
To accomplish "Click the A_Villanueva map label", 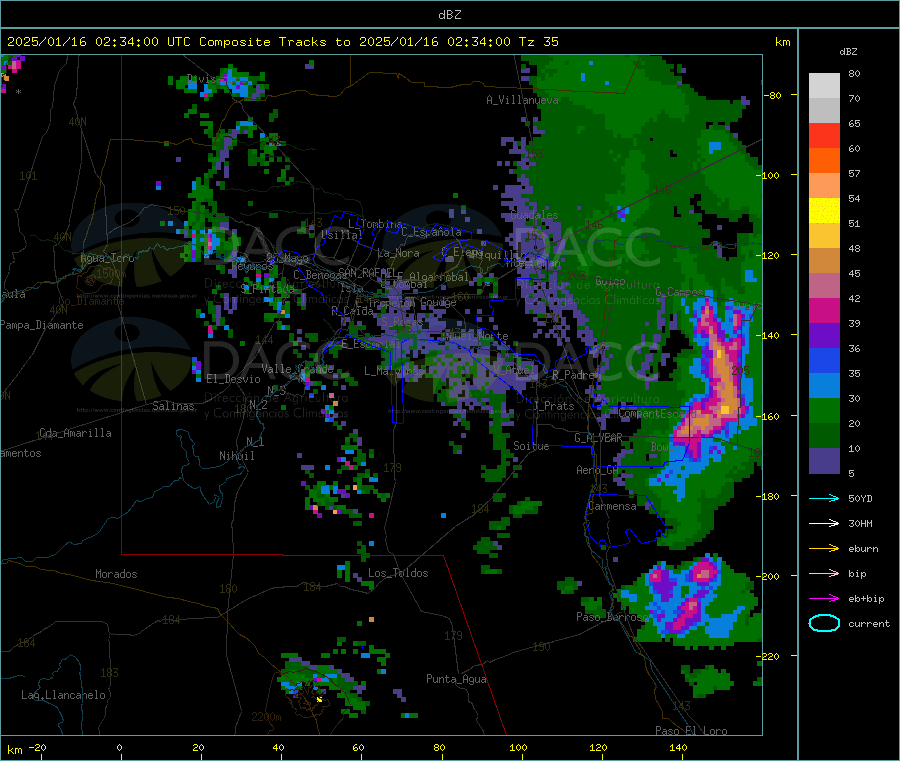I will [522, 100].
